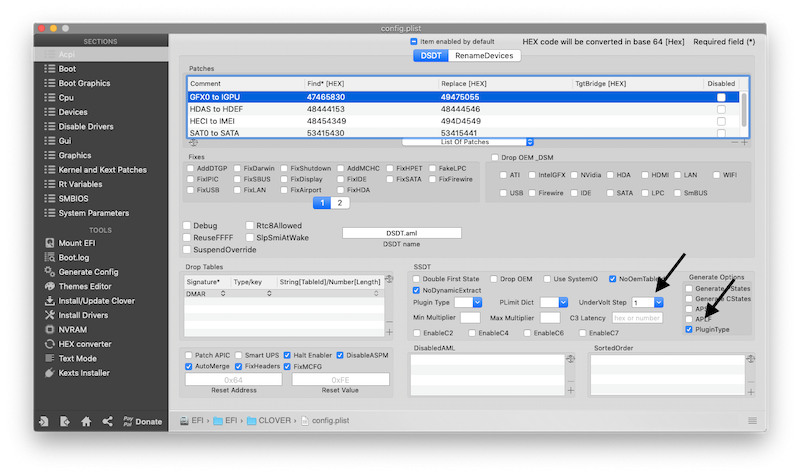Click the import config icon in bottom toolbar
Viewport: 800px width, 476px height.
tap(44, 421)
